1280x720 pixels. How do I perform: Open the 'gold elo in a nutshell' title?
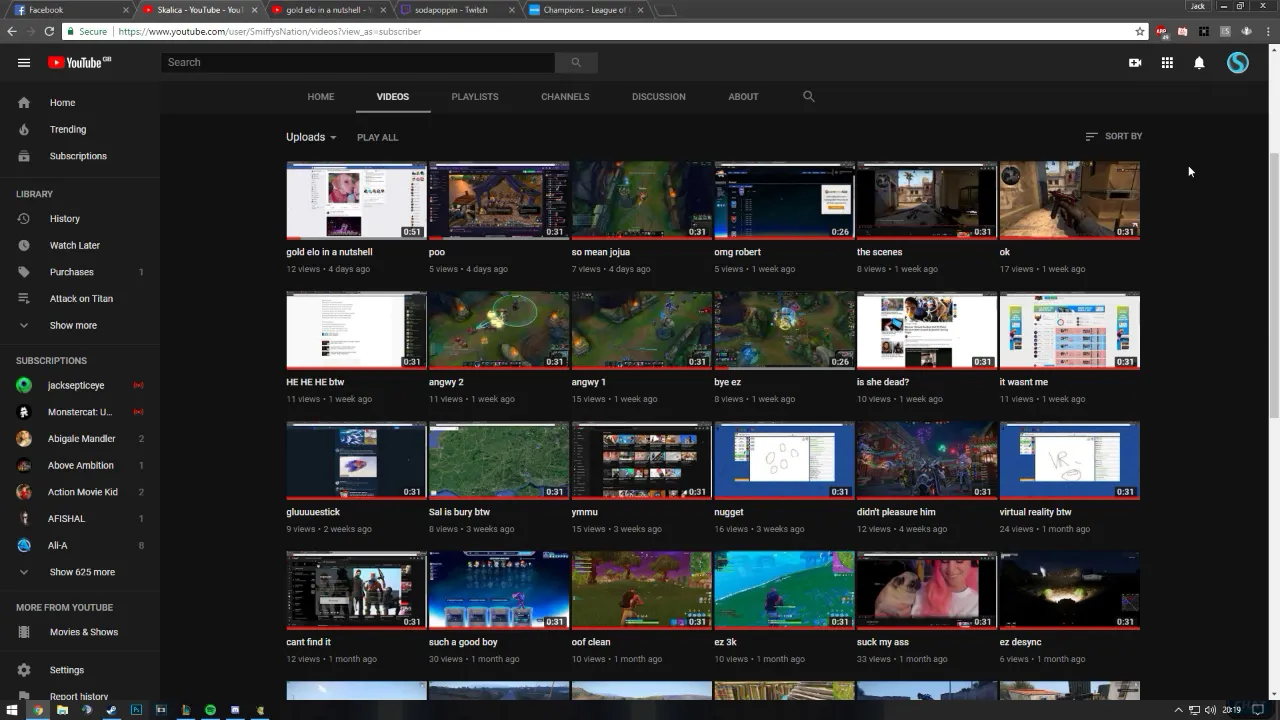pyautogui.click(x=329, y=252)
